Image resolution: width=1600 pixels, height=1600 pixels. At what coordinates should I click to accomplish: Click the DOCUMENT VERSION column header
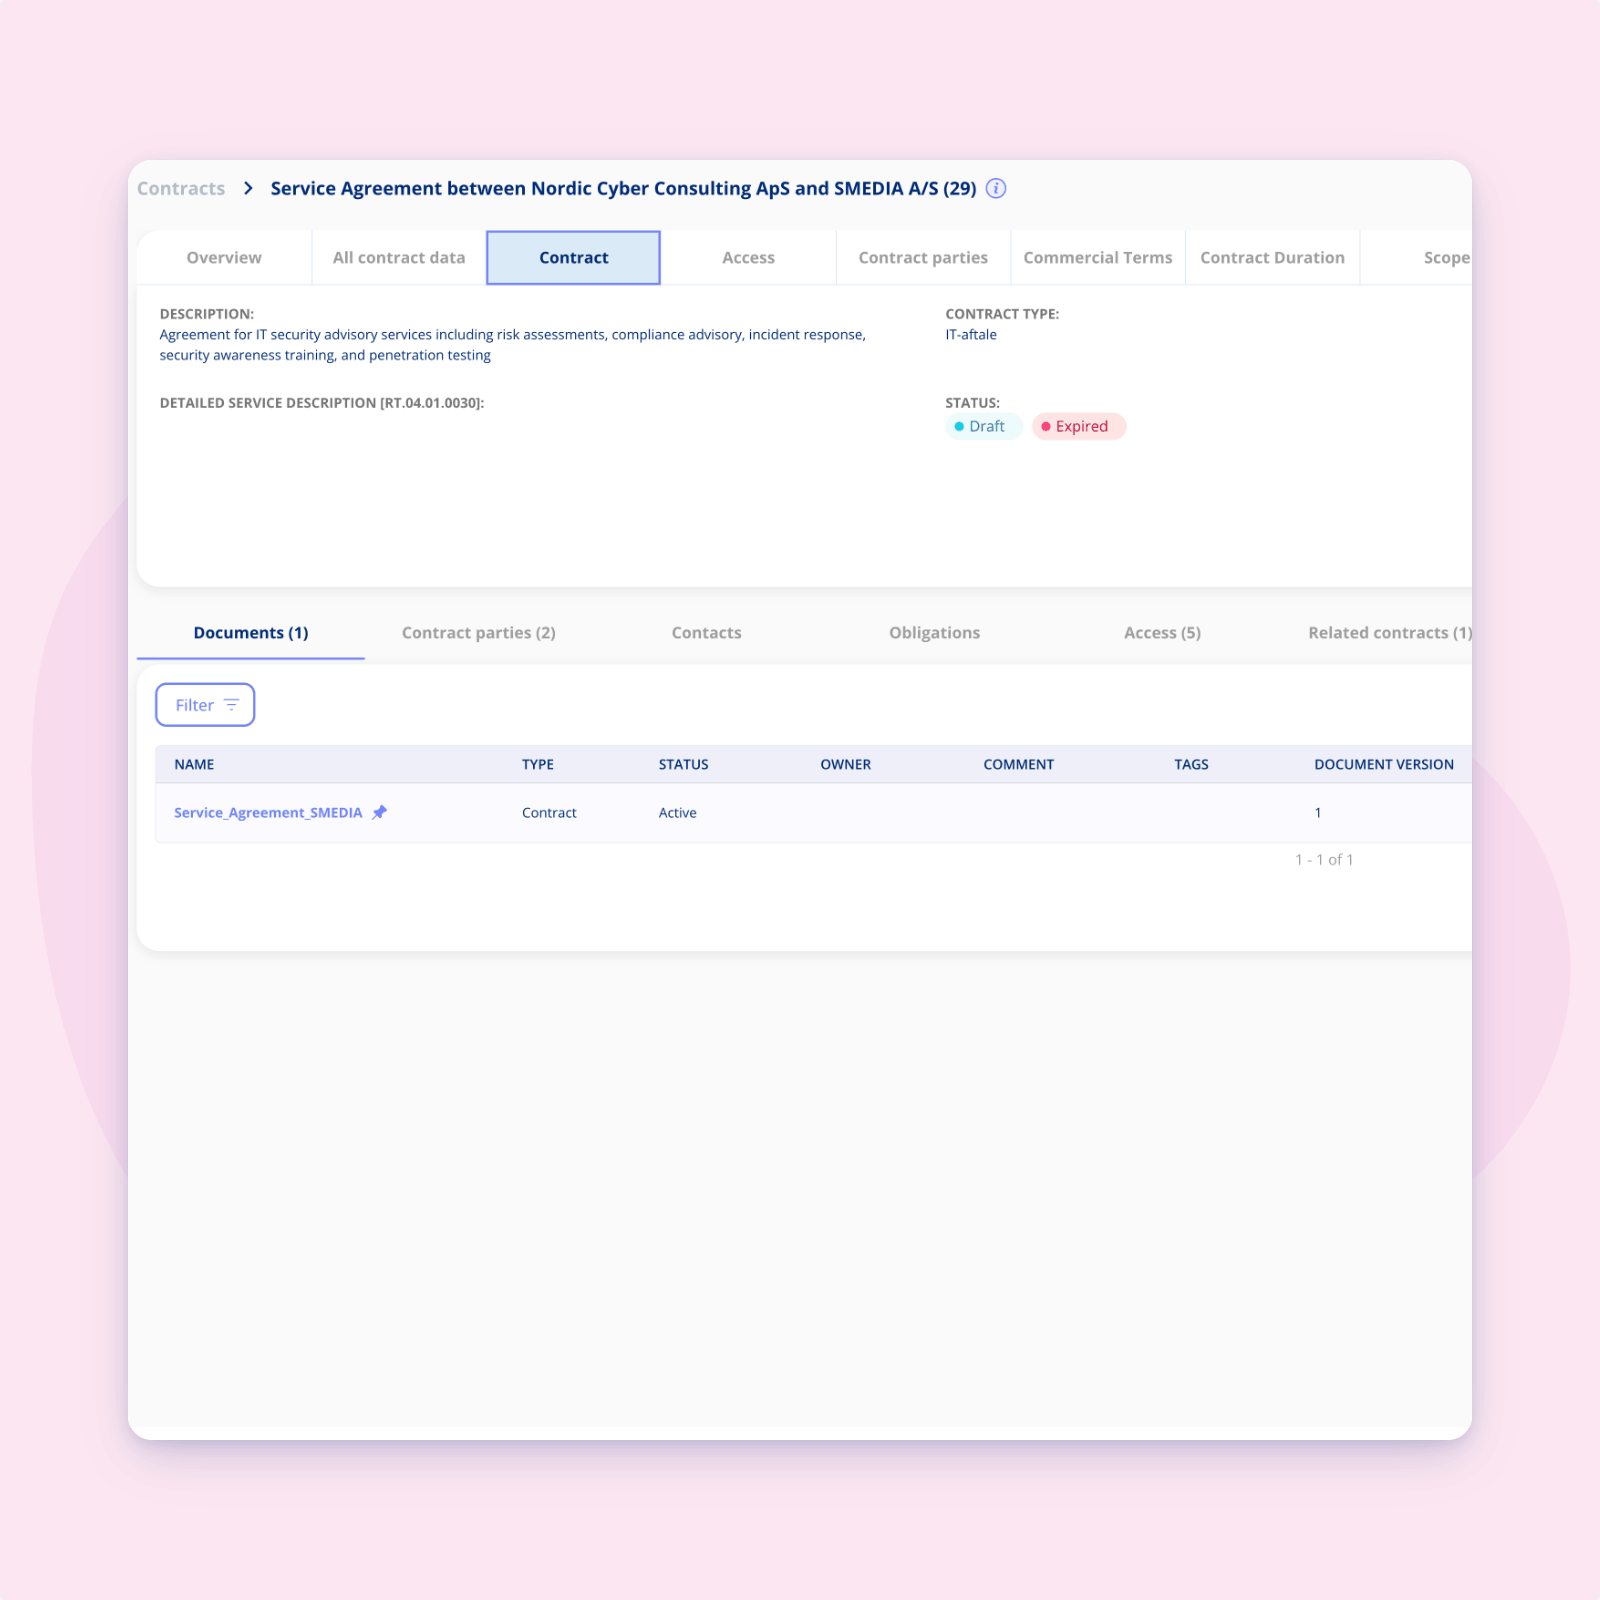(x=1384, y=764)
